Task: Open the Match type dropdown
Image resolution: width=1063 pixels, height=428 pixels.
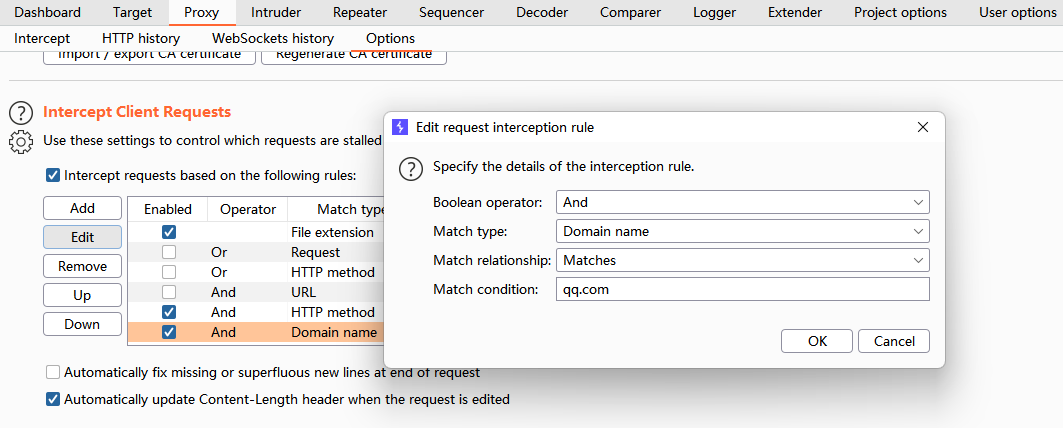Action: pyautogui.click(x=742, y=231)
